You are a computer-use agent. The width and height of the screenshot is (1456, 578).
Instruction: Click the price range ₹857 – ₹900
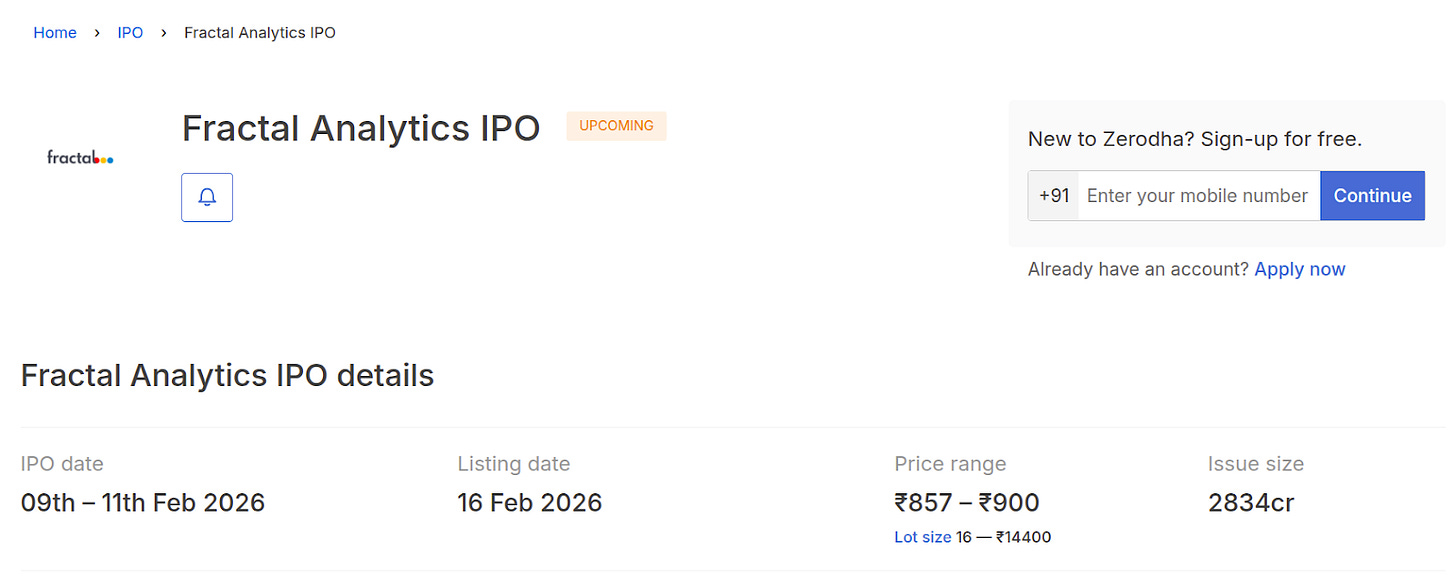click(x=967, y=502)
